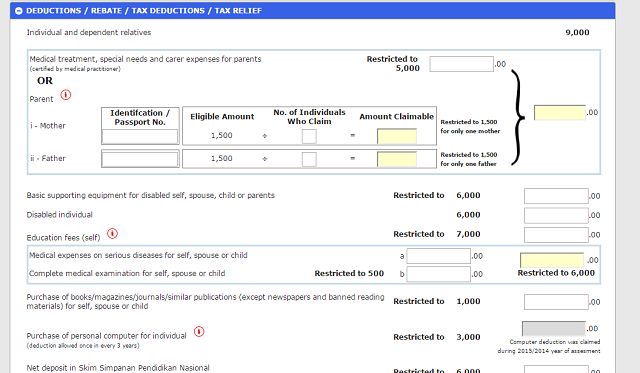Click medical expenses total field restricted to 6,000
Screen dimensions: 640x373
552,260
